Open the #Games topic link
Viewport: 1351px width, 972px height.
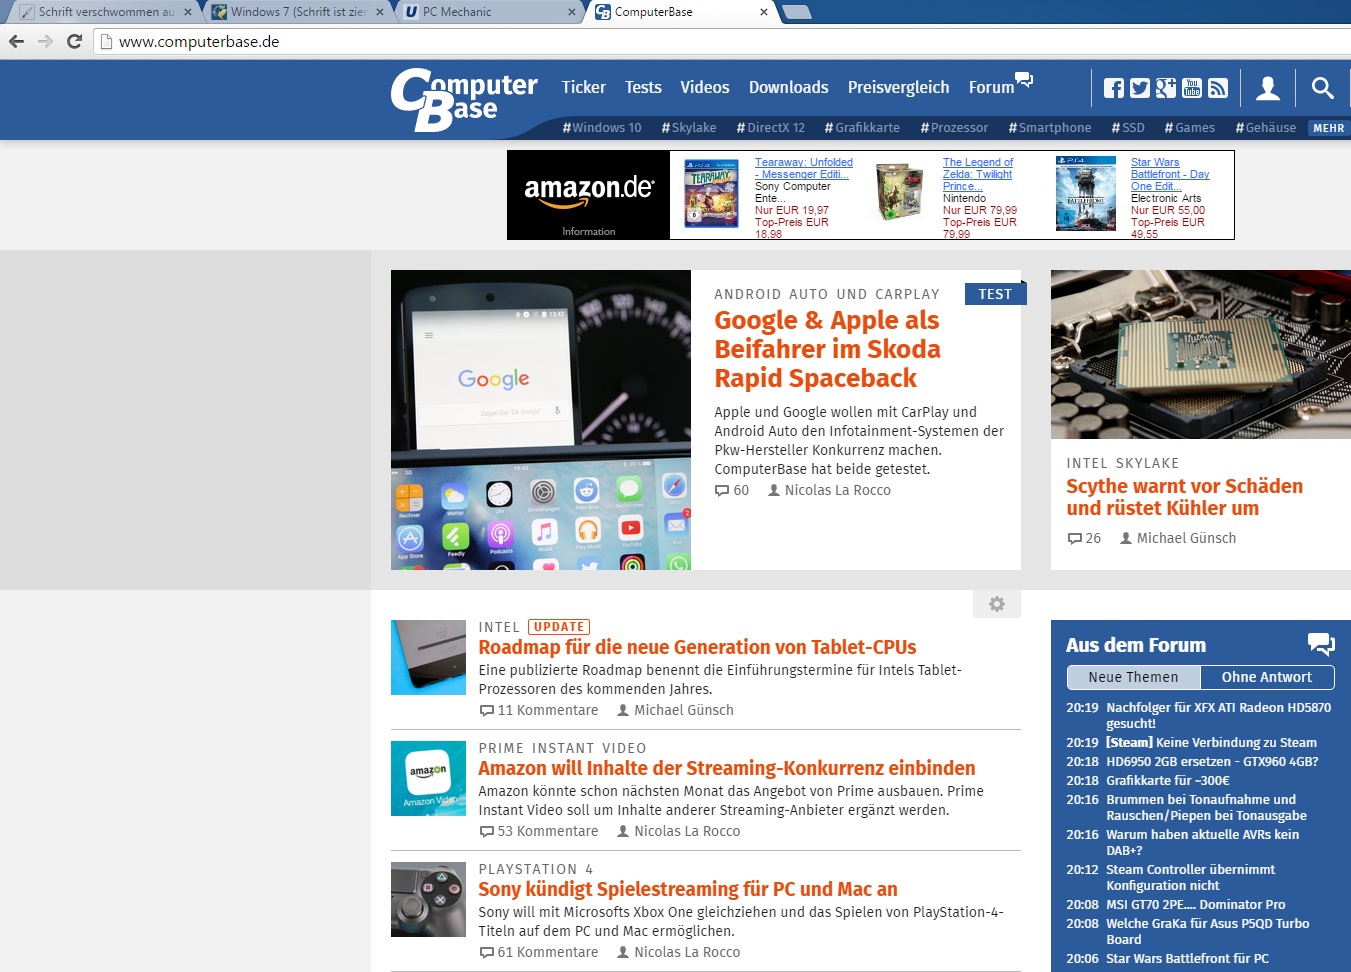(x=1190, y=128)
